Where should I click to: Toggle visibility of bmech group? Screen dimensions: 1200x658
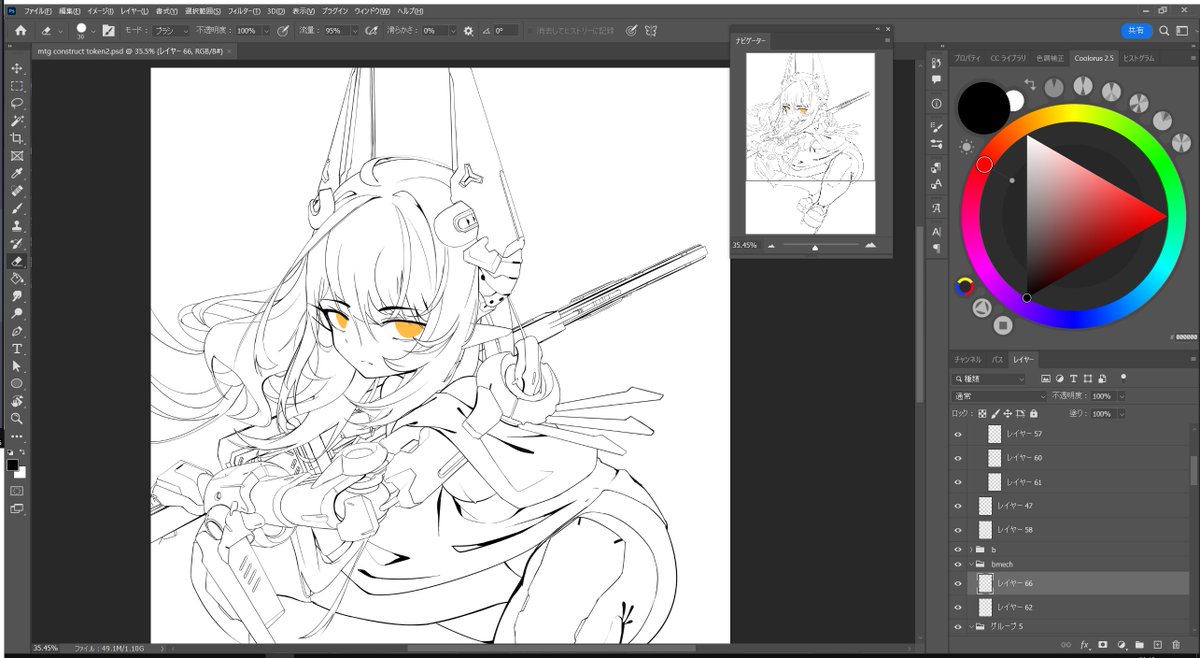coord(958,564)
